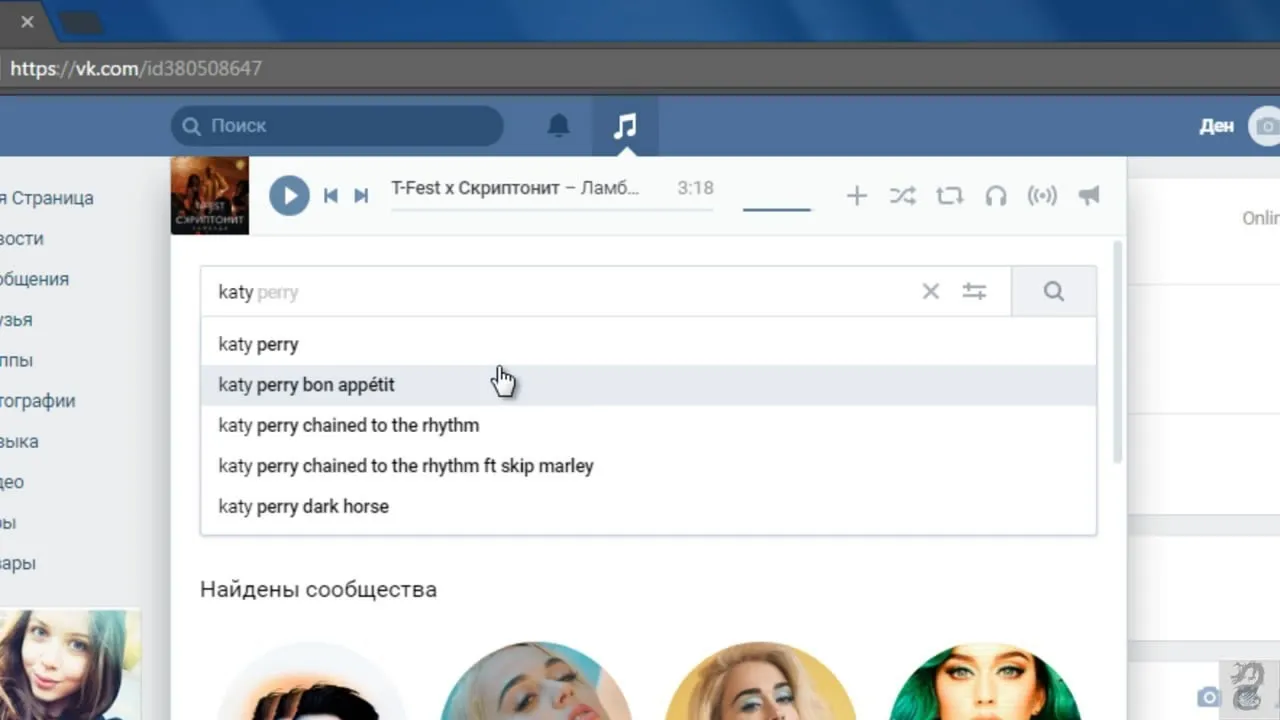Image resolution: width=1280 pixels, height=720 pixels.
Task: Open the community avatar with yellow background
Action: coord(761,682)
